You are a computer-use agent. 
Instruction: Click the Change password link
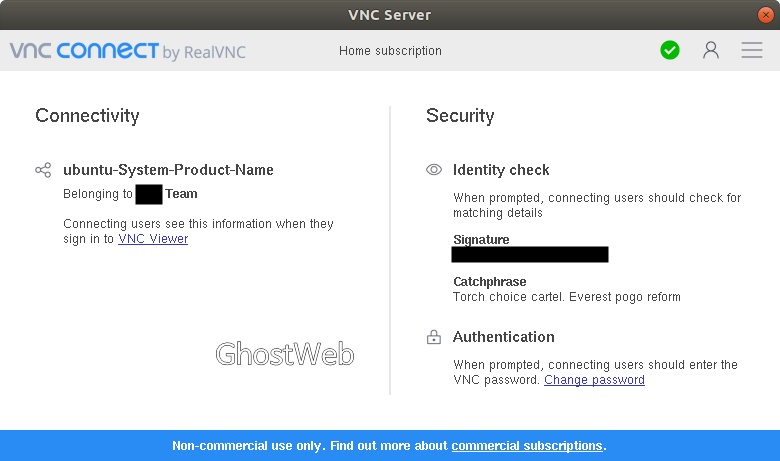pyautogui.click(x=594, y=380)
